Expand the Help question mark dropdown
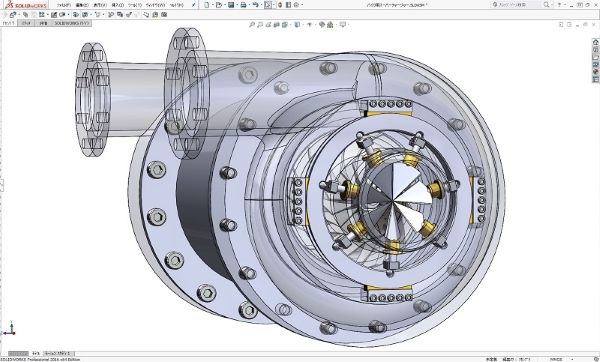Image resolution: width=600 pixels, height=362 pixels. pos(565,5)
